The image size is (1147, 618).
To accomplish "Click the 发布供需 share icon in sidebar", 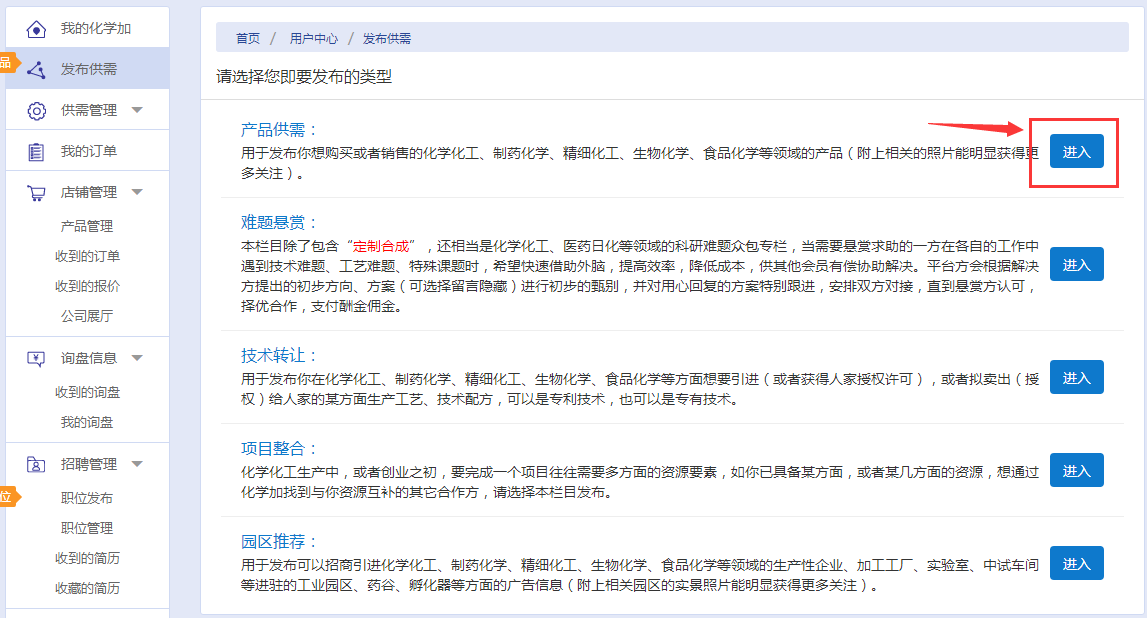I will click(36, 70).
